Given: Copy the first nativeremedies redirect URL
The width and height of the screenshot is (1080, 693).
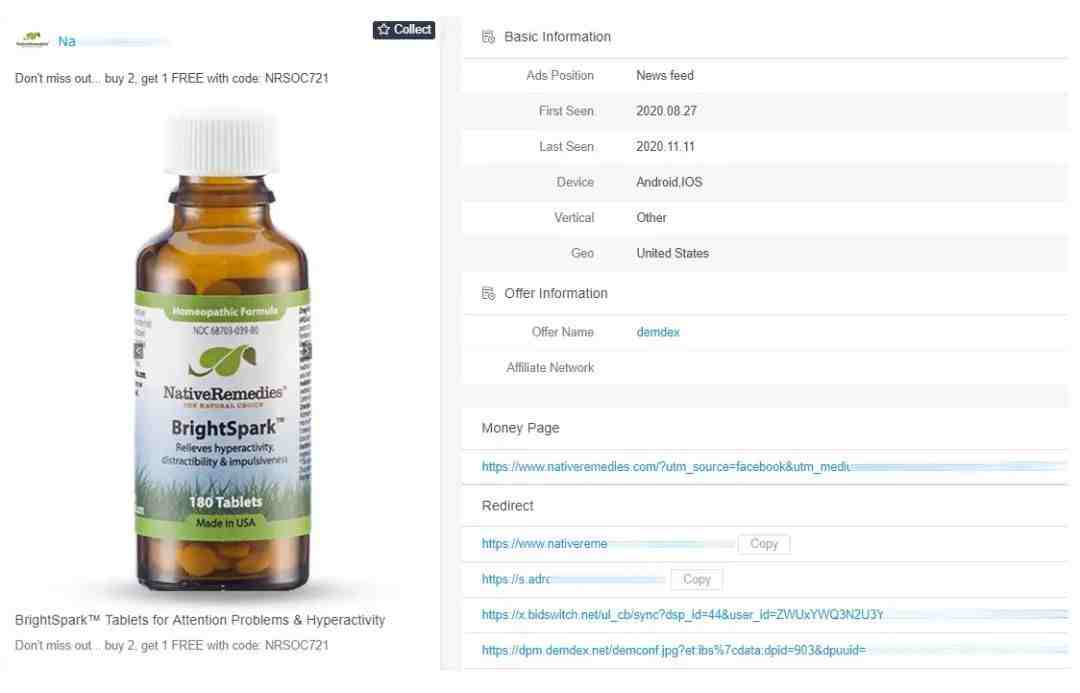Looking at the screenshot, I should pos(764,544).
